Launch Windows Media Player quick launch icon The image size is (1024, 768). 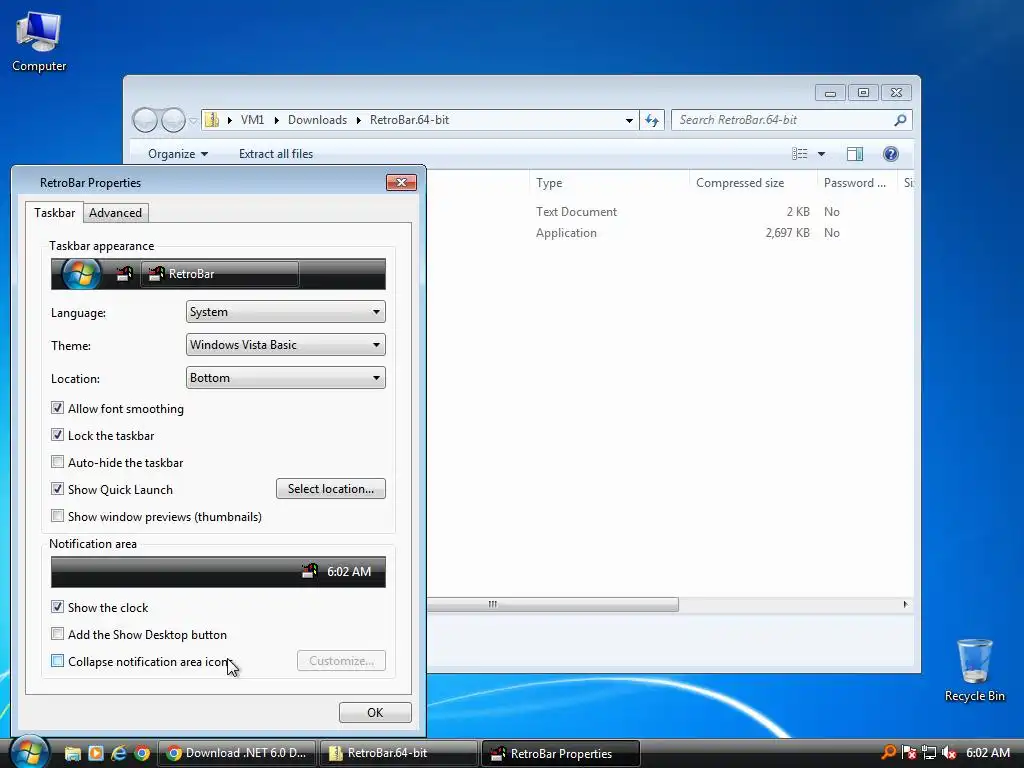(x=95, y=753)
